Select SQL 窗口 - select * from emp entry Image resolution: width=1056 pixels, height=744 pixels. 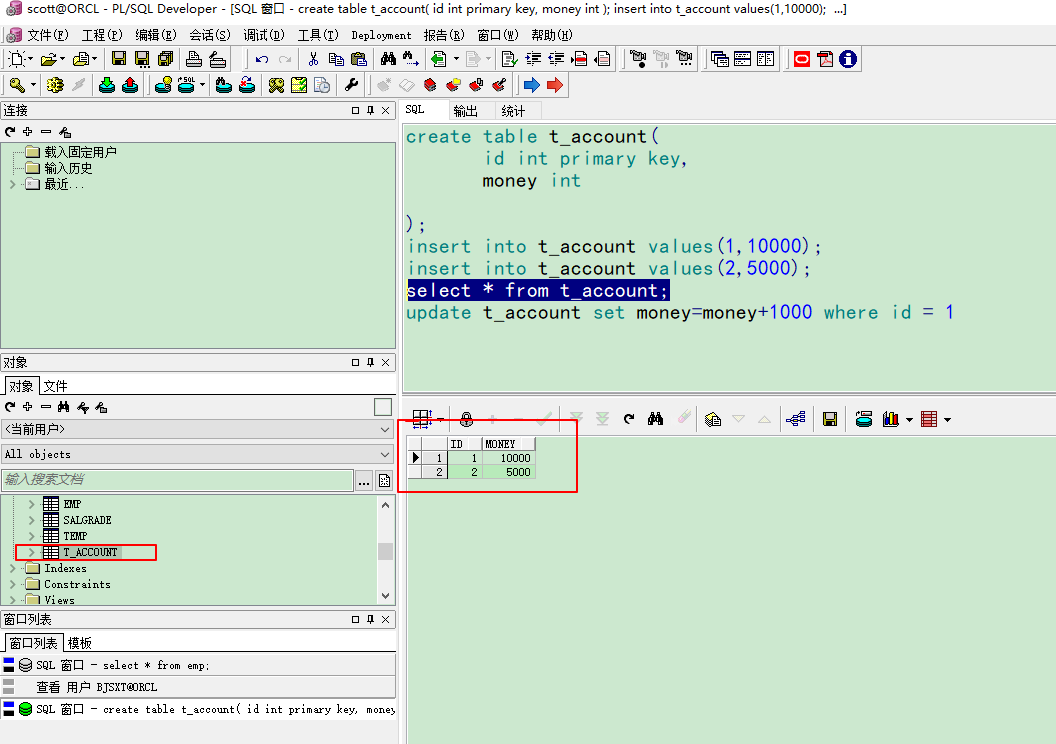(198, 665)
